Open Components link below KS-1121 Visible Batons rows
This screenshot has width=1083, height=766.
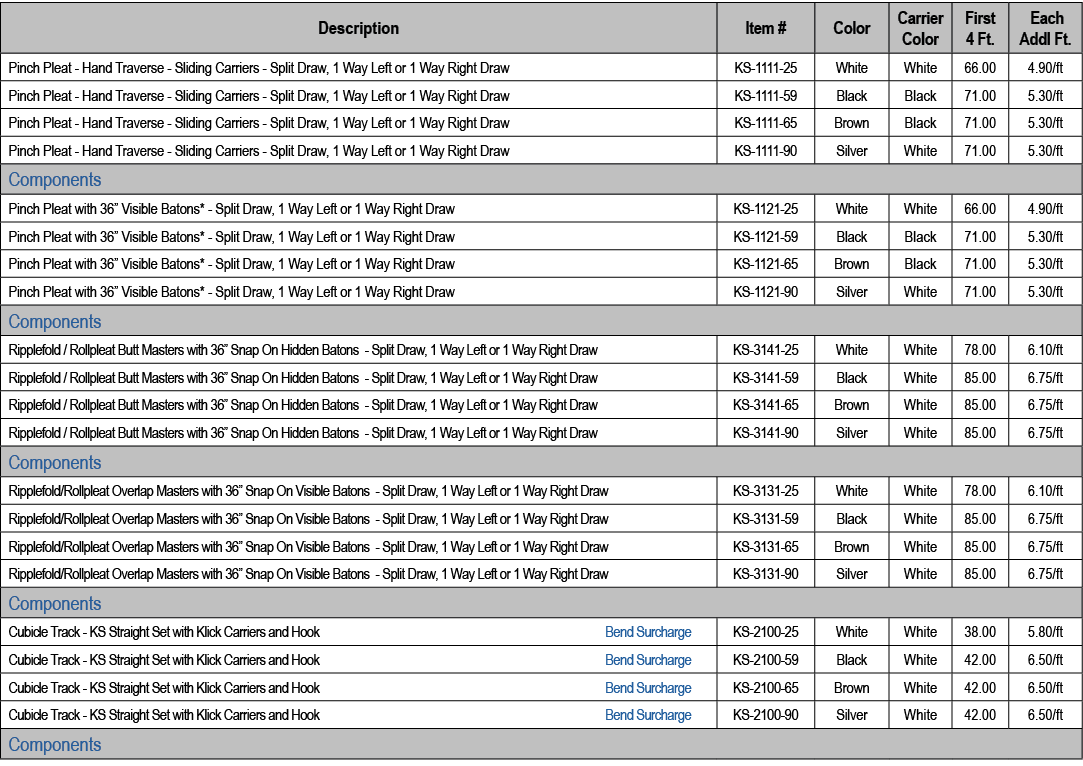(55, 322)
